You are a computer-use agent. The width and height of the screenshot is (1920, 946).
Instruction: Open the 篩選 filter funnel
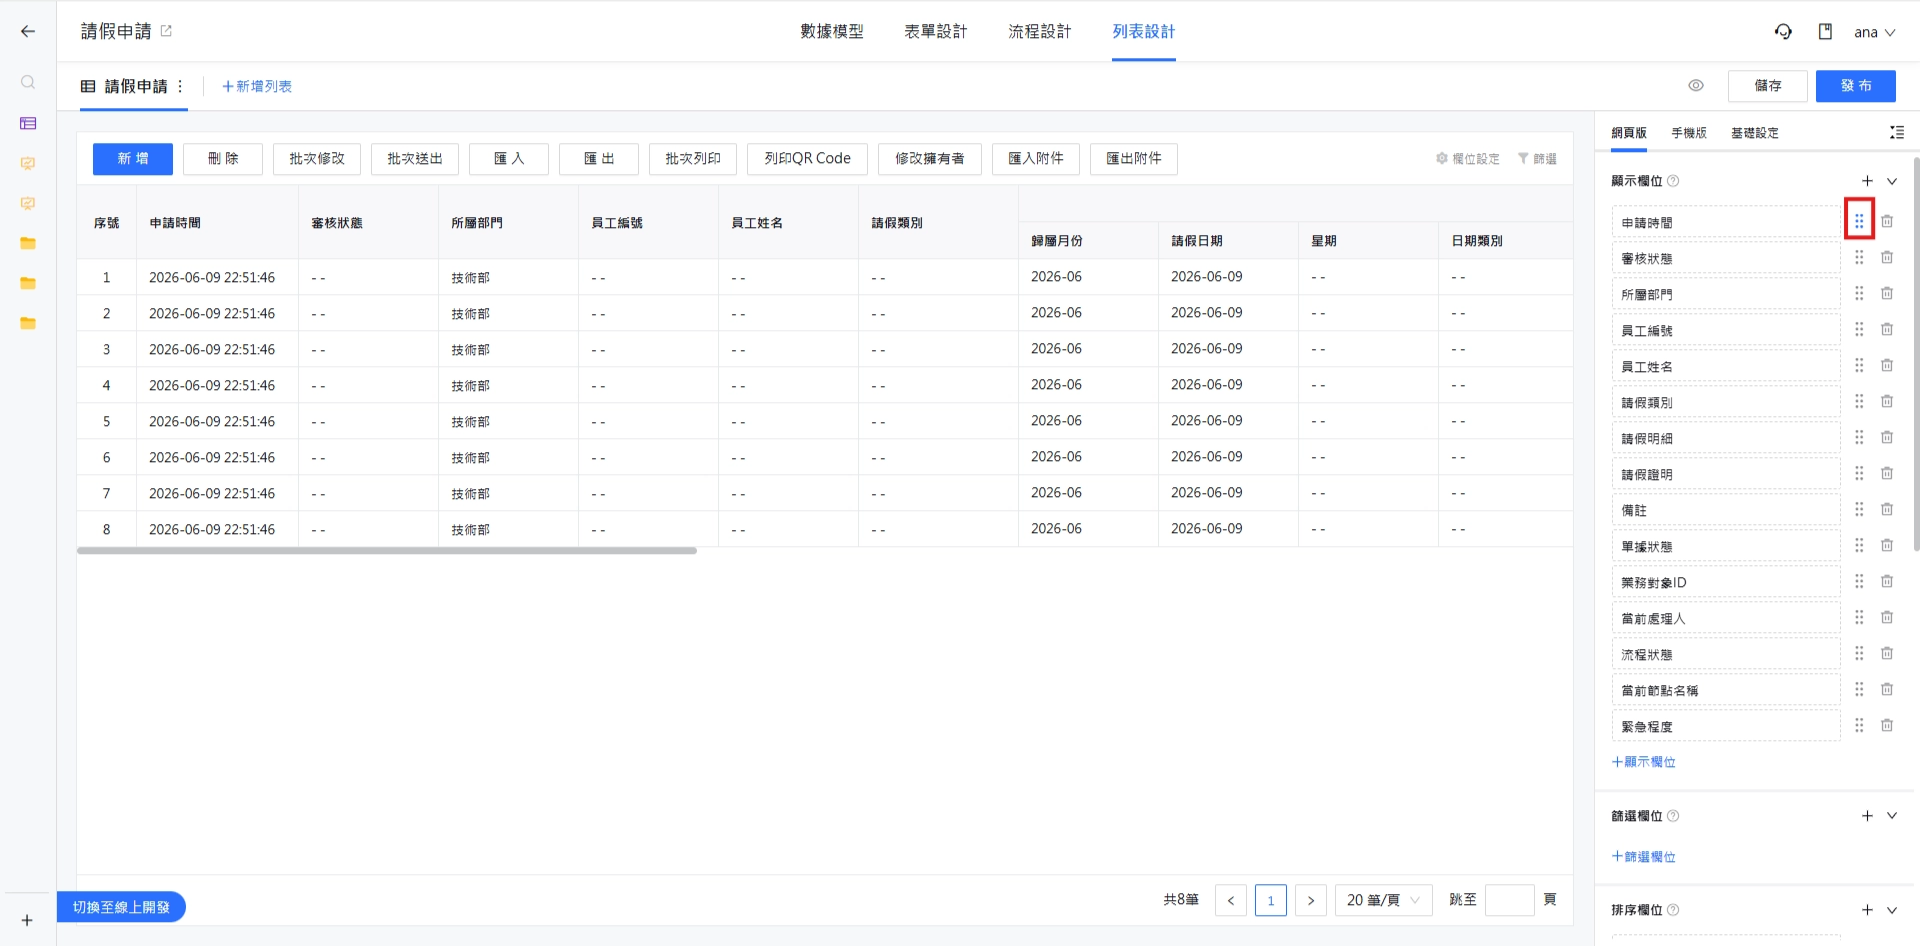pyautogui.click(x=1537, y=158)
